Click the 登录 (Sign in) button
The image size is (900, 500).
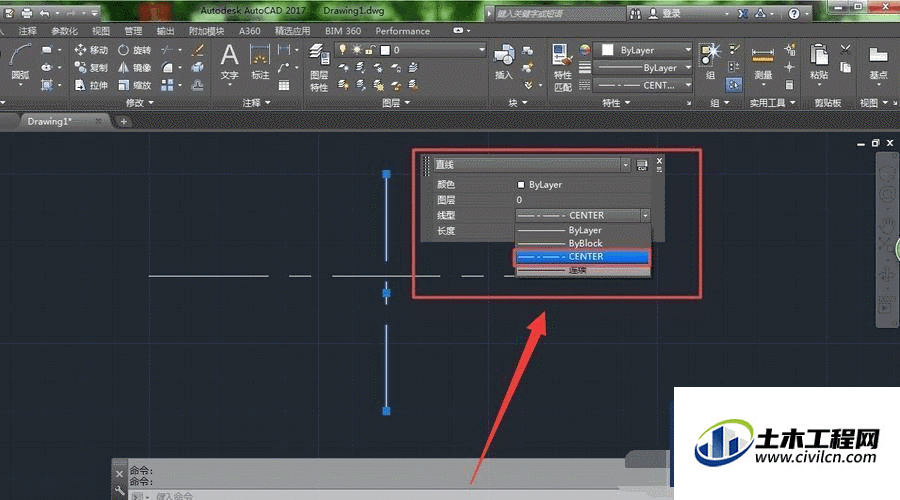pos(665,13)
